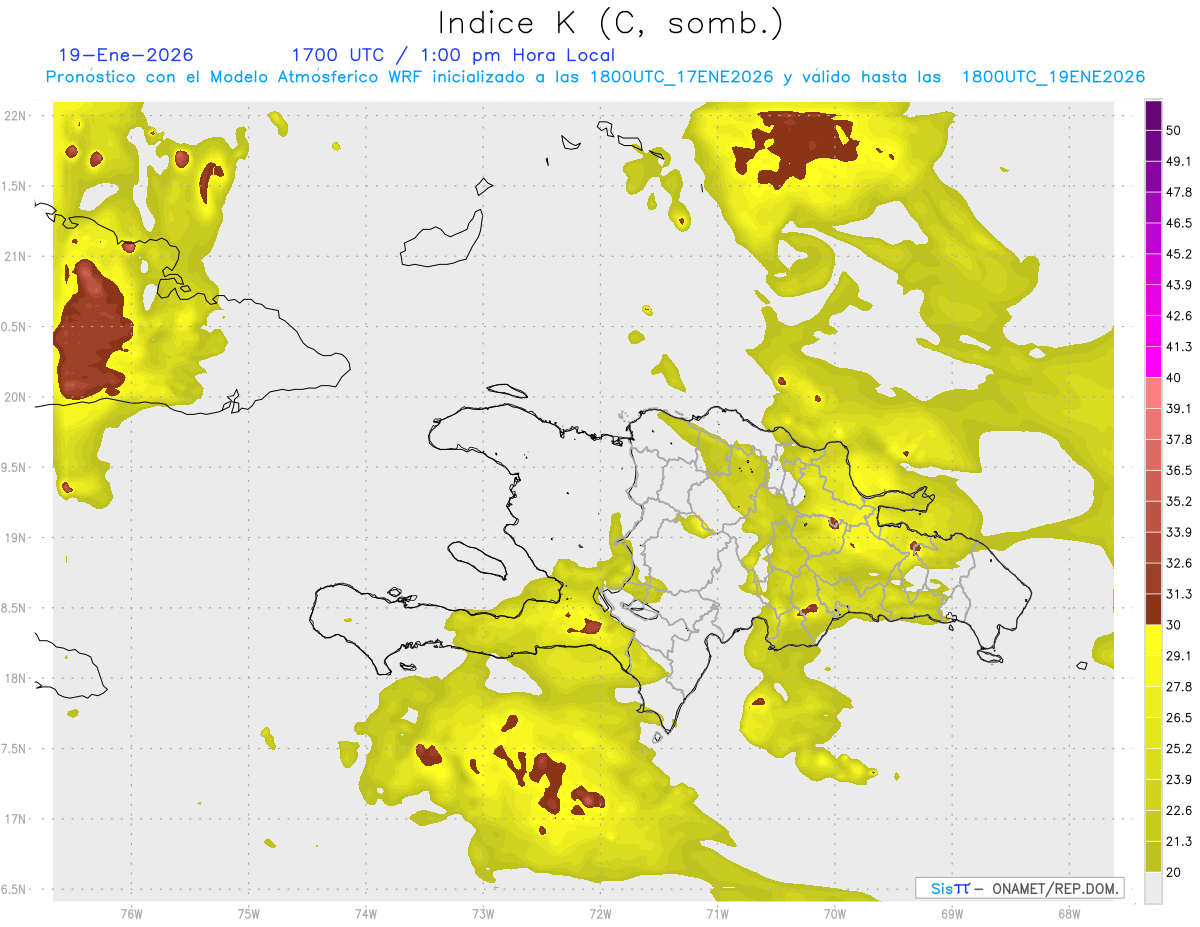Click the '22N' latitude label

(14, 115)
